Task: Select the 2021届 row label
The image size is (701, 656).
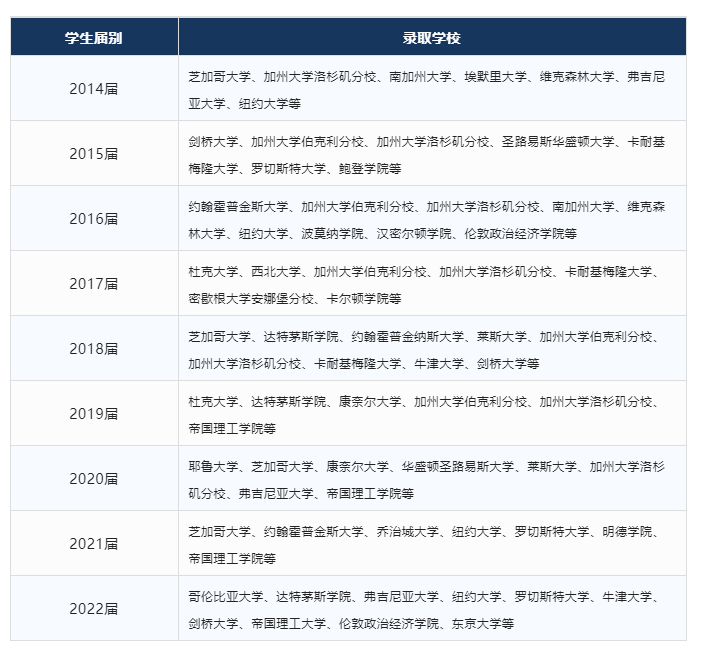Action: (x=94, y=543)
